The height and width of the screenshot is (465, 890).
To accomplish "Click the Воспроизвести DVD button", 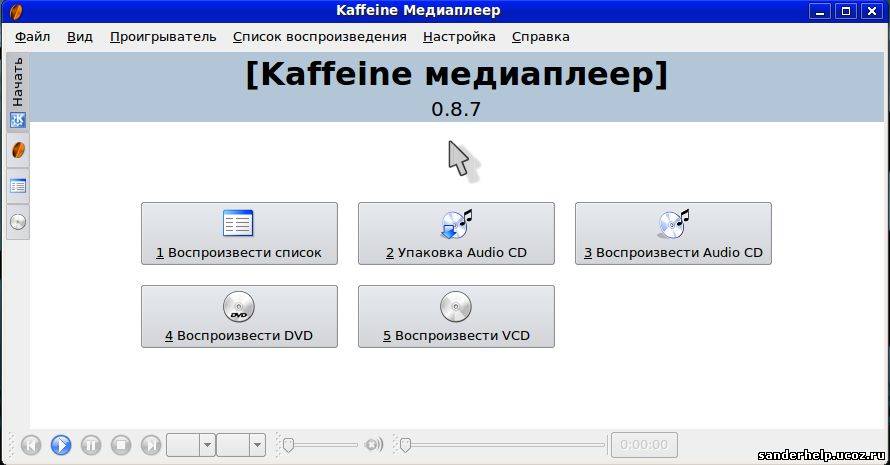I will pyautogui.click(x=239, y=317).
